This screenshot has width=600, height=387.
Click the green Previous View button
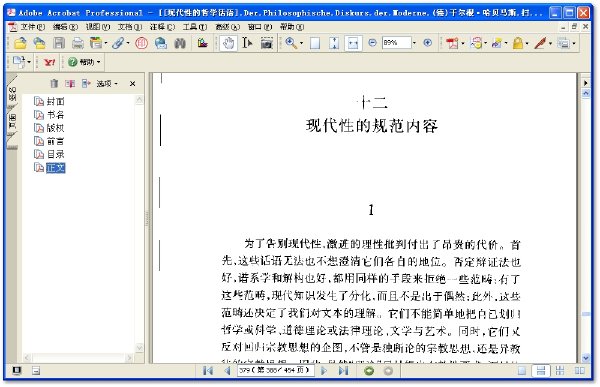[369, 371]
